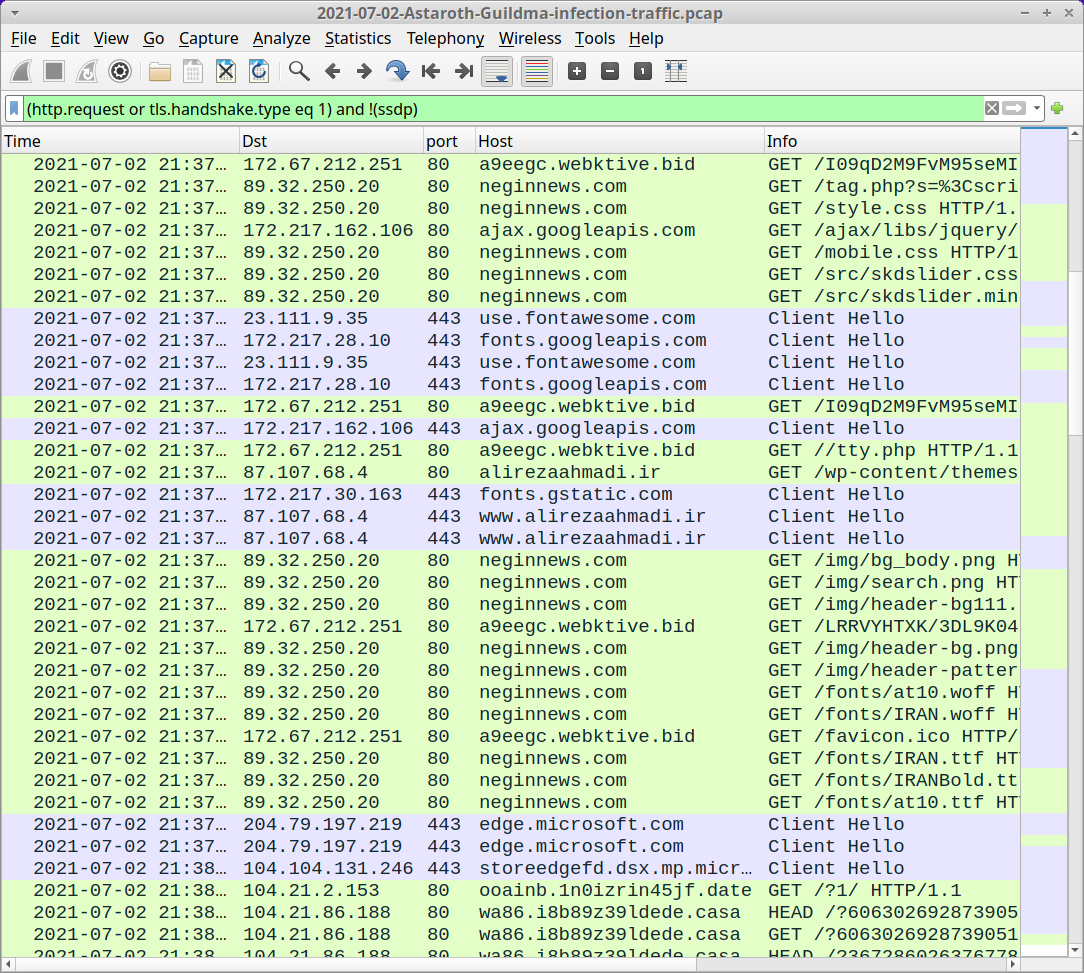Jump to the first packet

point(431,71)
